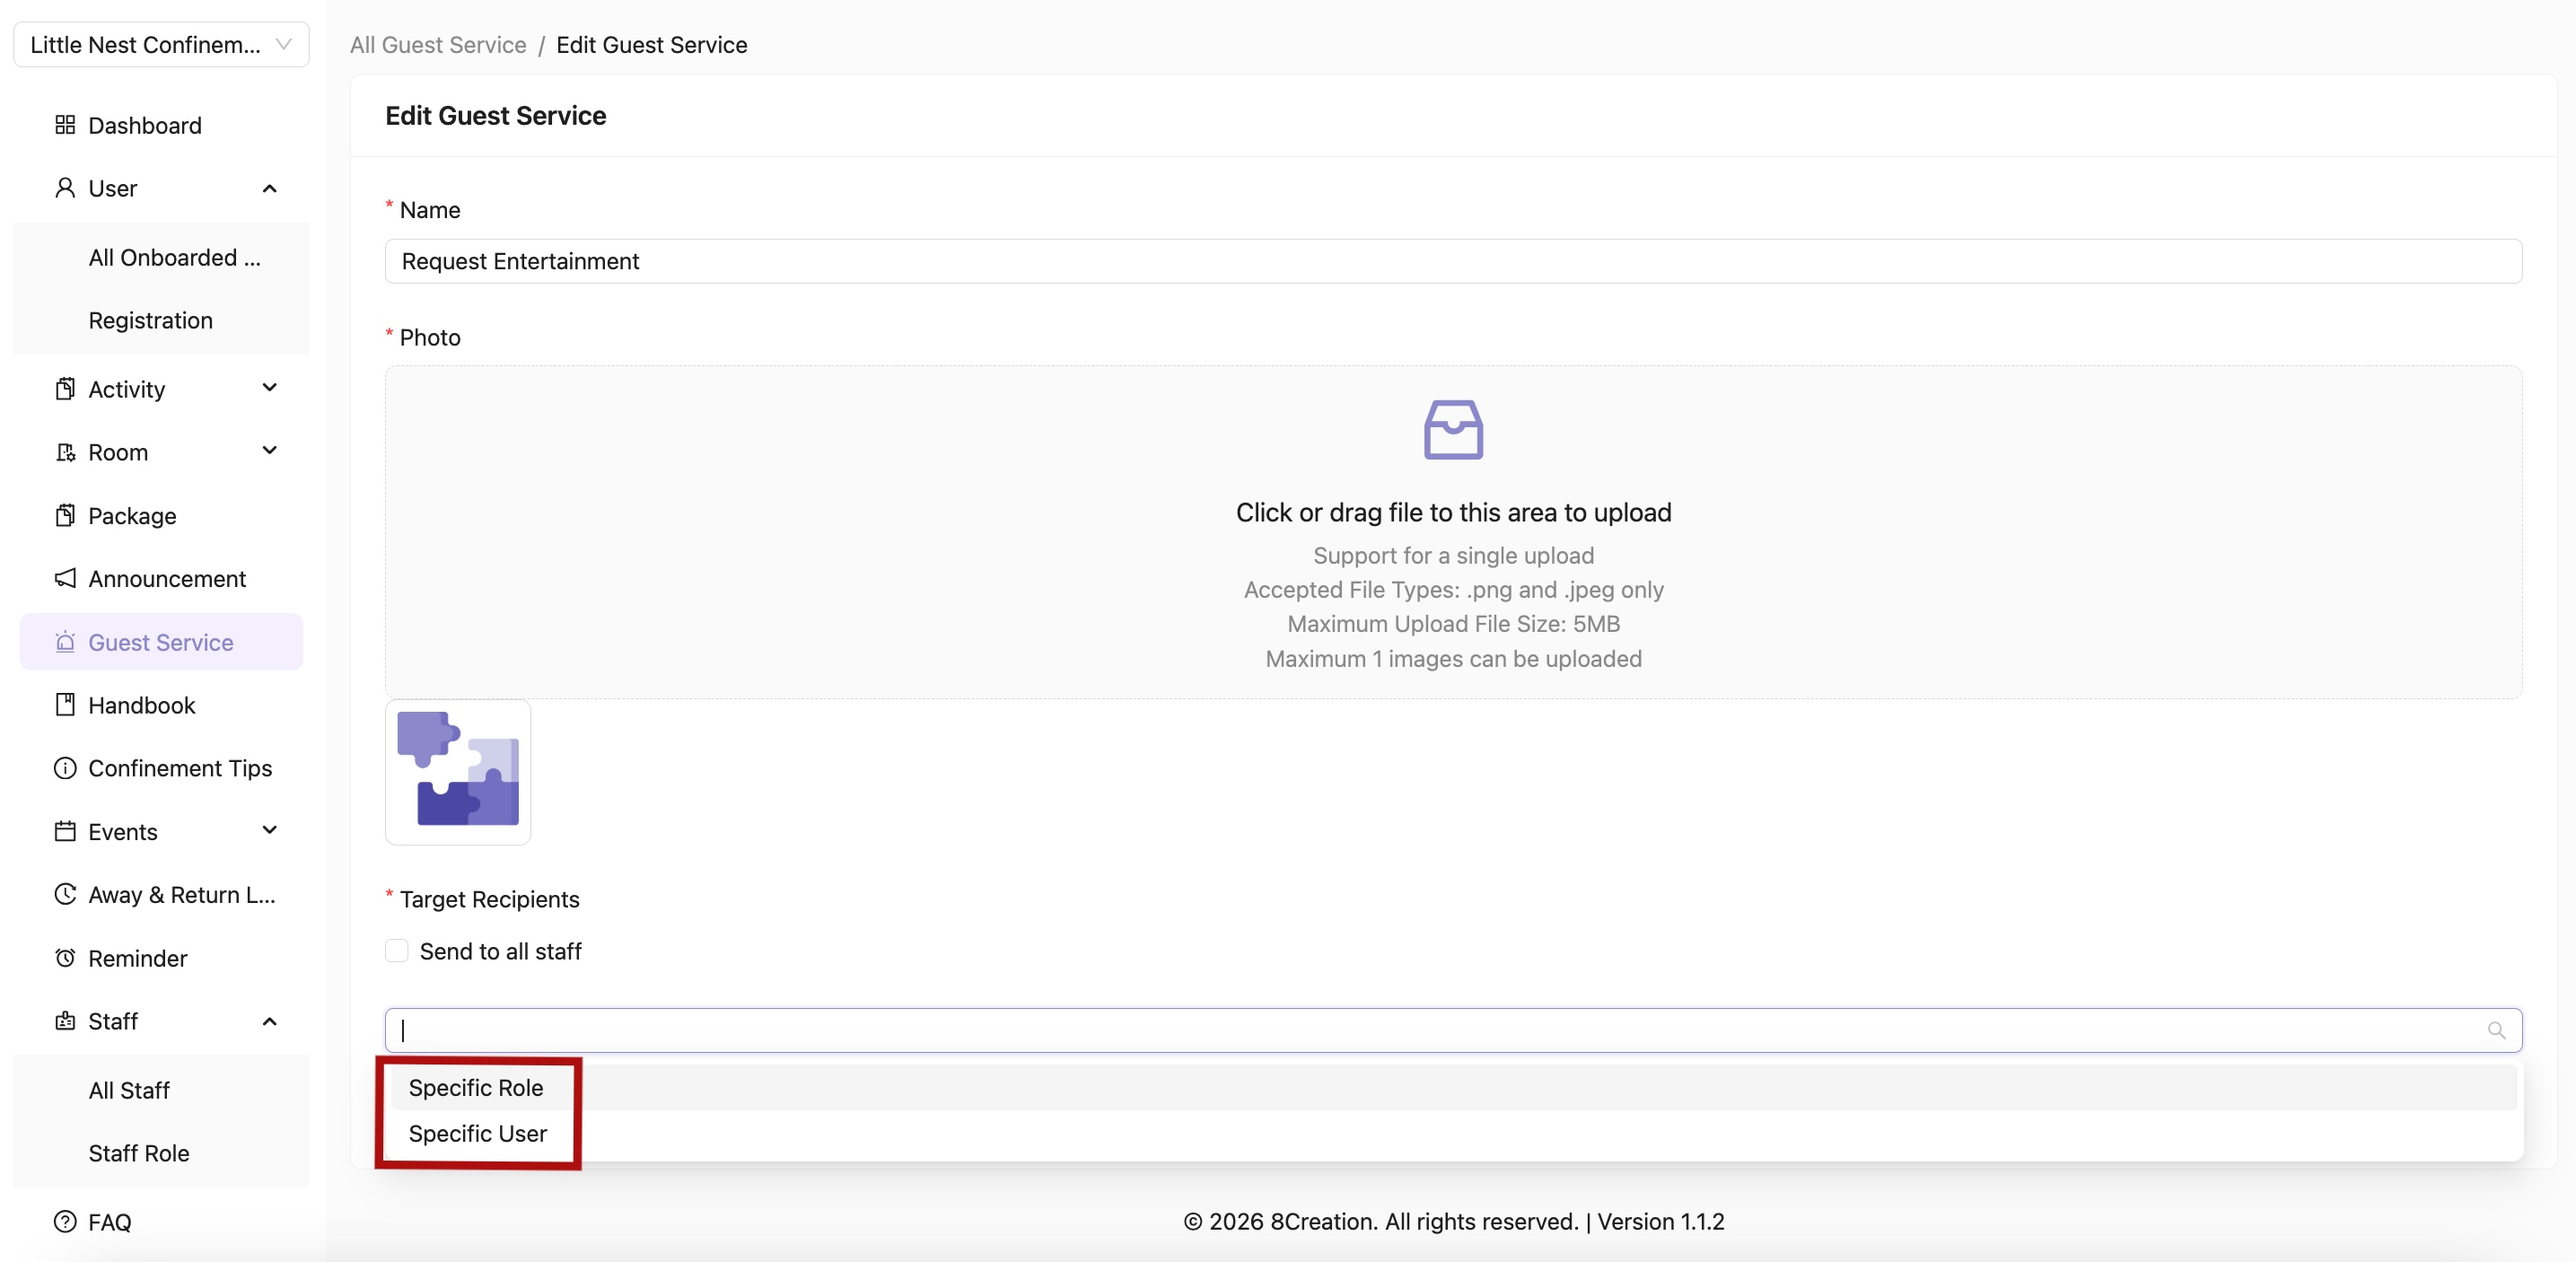The image size is (2576, 1262).
Task: Go to All Guest Service breadcrumb
Action: click(438, 45)
